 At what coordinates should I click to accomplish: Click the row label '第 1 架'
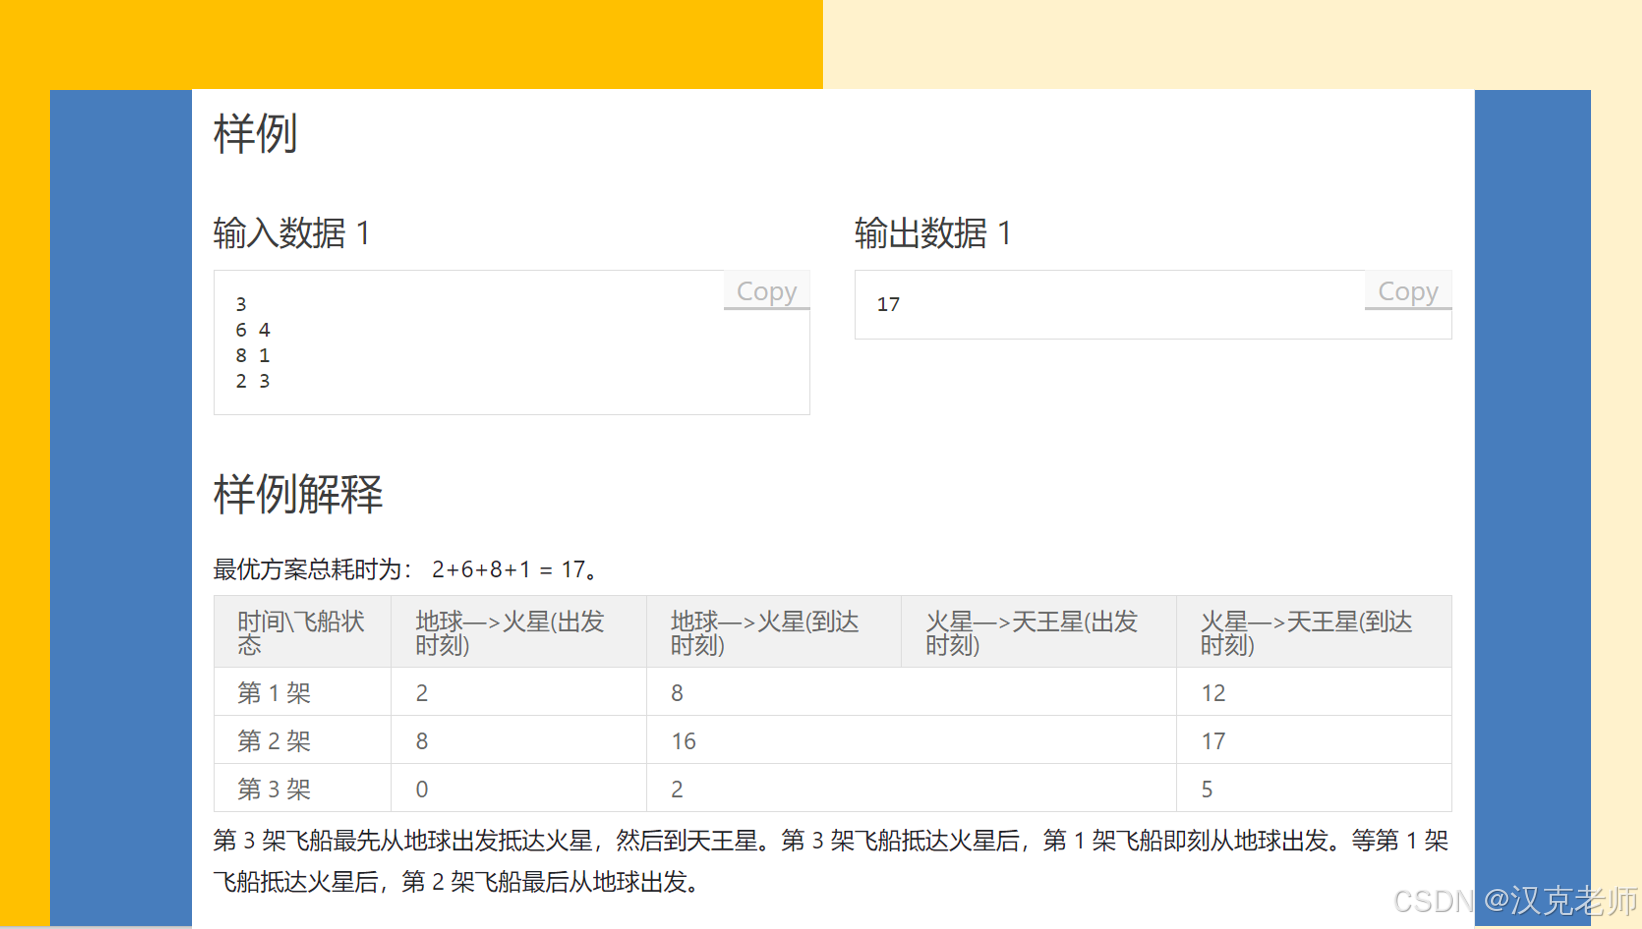point(274,692)
